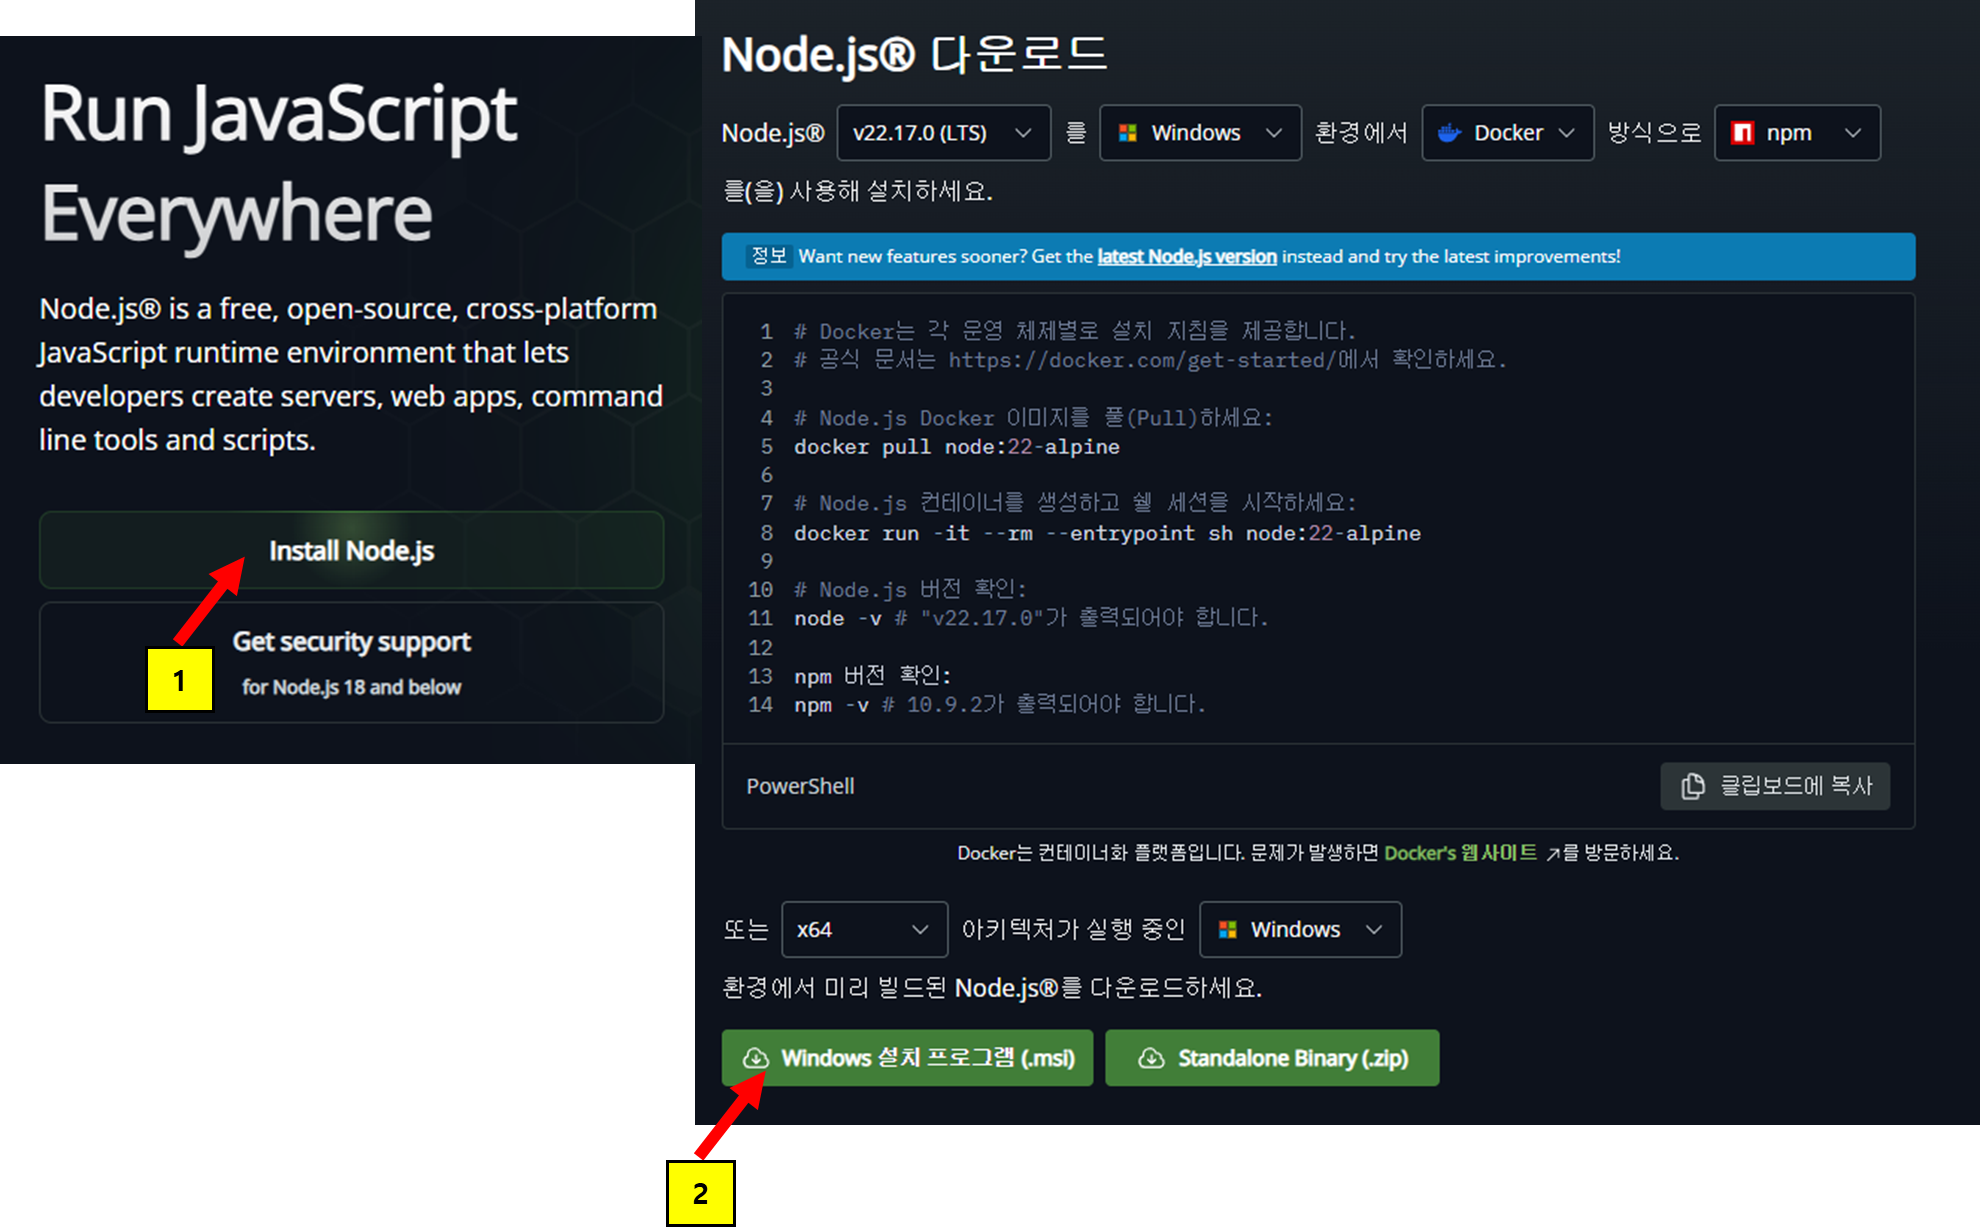This screenshot has width=1980, height=1228.
Task: Click the red npm logo icon
Action: click(x=1742, y=133)
